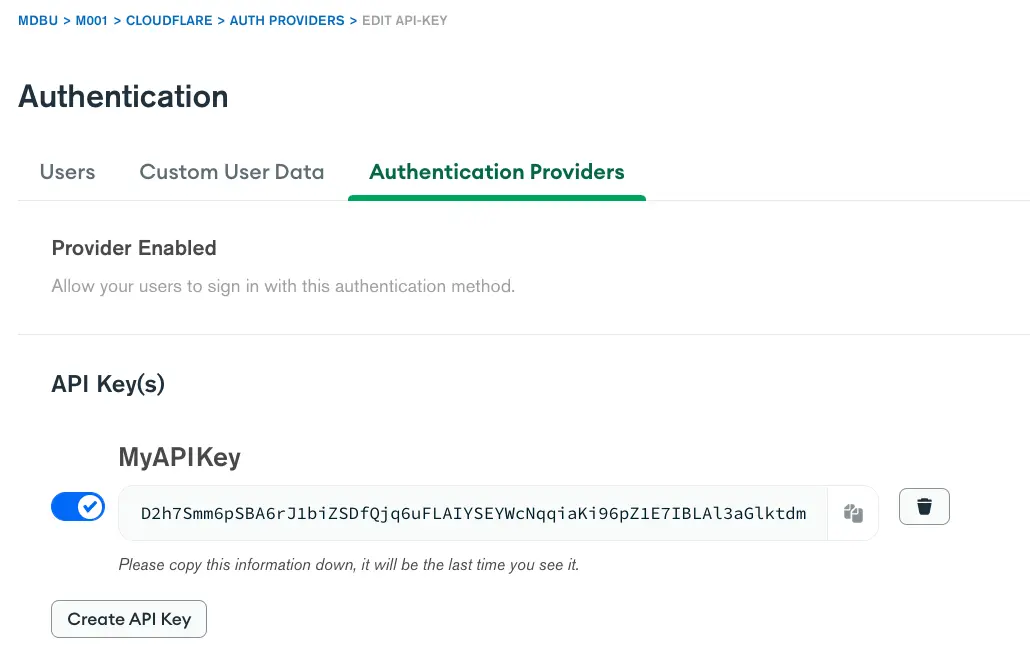Viewport: 1030px width, 662px height.
Task: Select the API key text field
Action: point(470,513)
